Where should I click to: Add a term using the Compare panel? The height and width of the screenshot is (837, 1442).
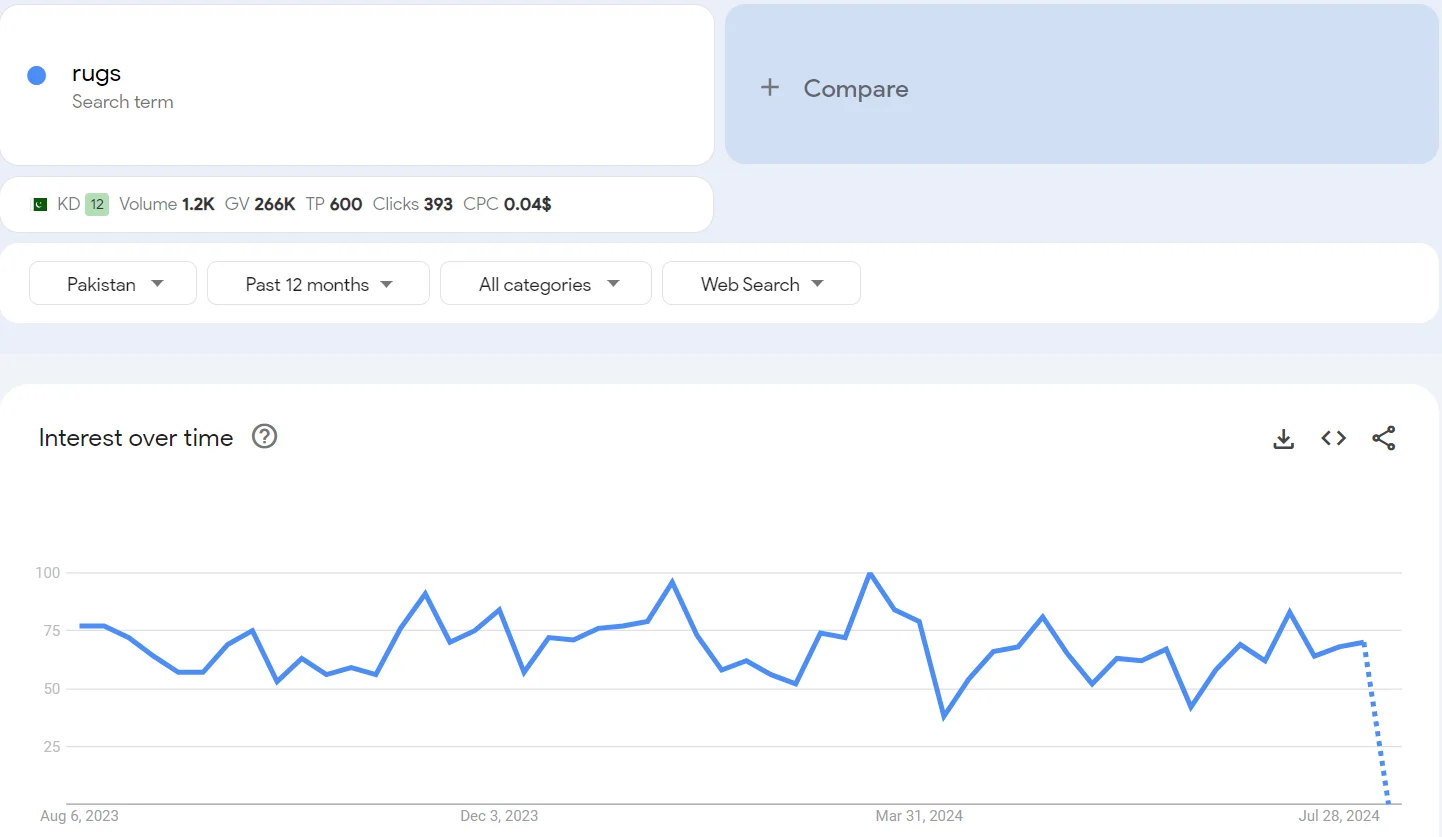pyautogui.click(x=855, y=88)
